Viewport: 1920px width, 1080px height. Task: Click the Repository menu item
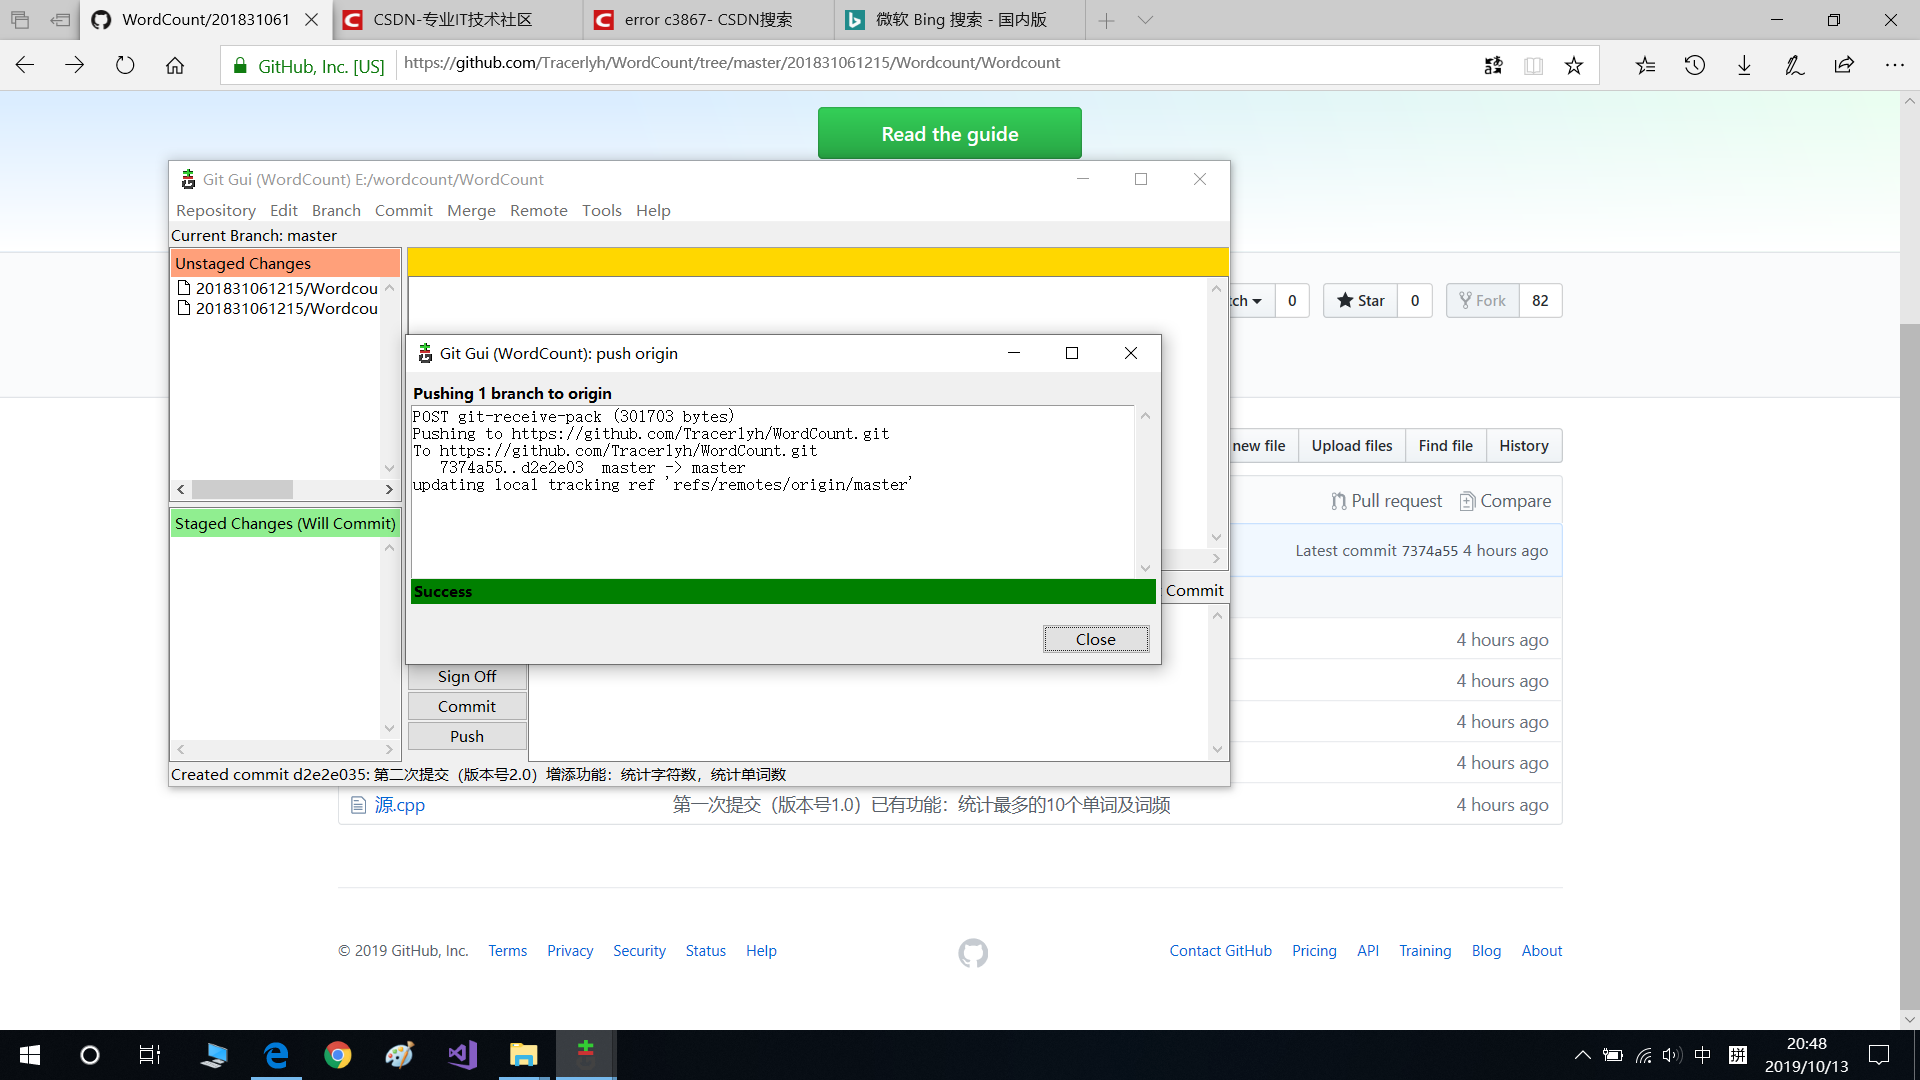coord(216,211)
